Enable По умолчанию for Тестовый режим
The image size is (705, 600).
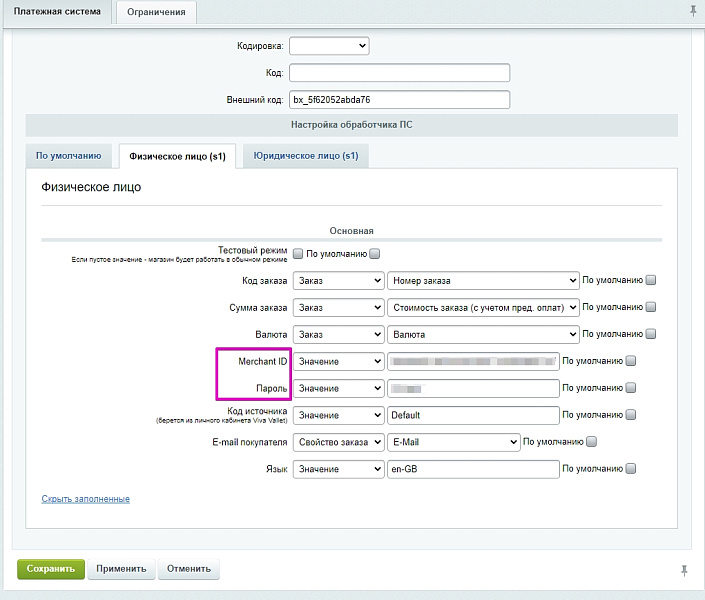pos(375,254)
